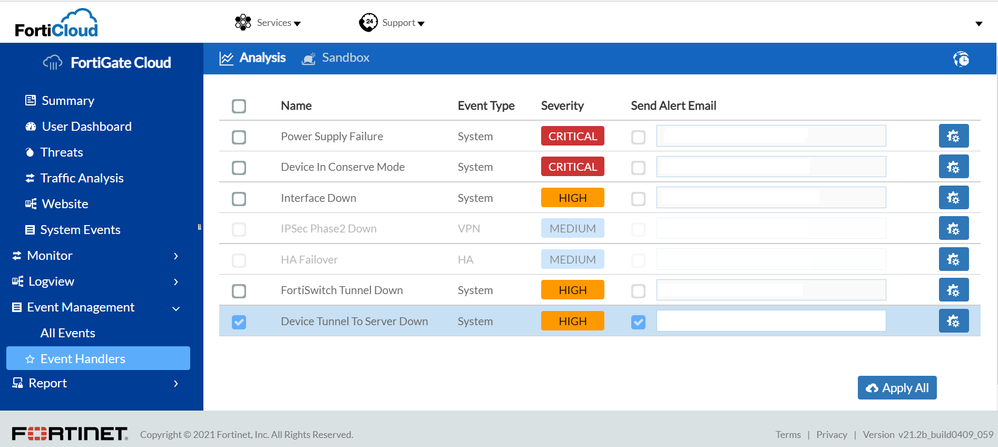Click the Apply All button
The width and height of the screenshot is (998, 447).
tap(897, 388)
